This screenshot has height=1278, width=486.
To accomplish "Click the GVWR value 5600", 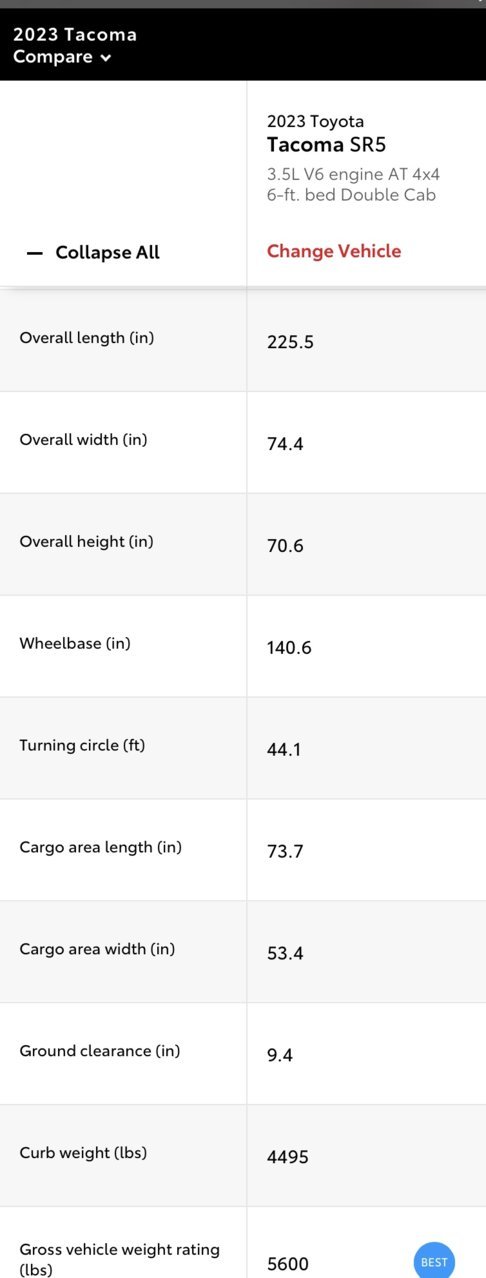I will pos(288,1264).
